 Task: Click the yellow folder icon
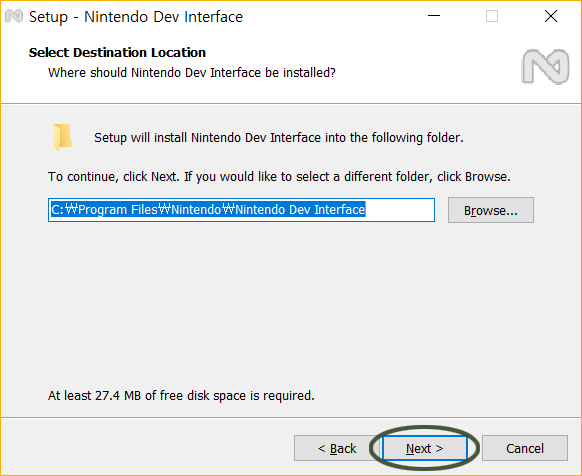(x=63, y=137)
